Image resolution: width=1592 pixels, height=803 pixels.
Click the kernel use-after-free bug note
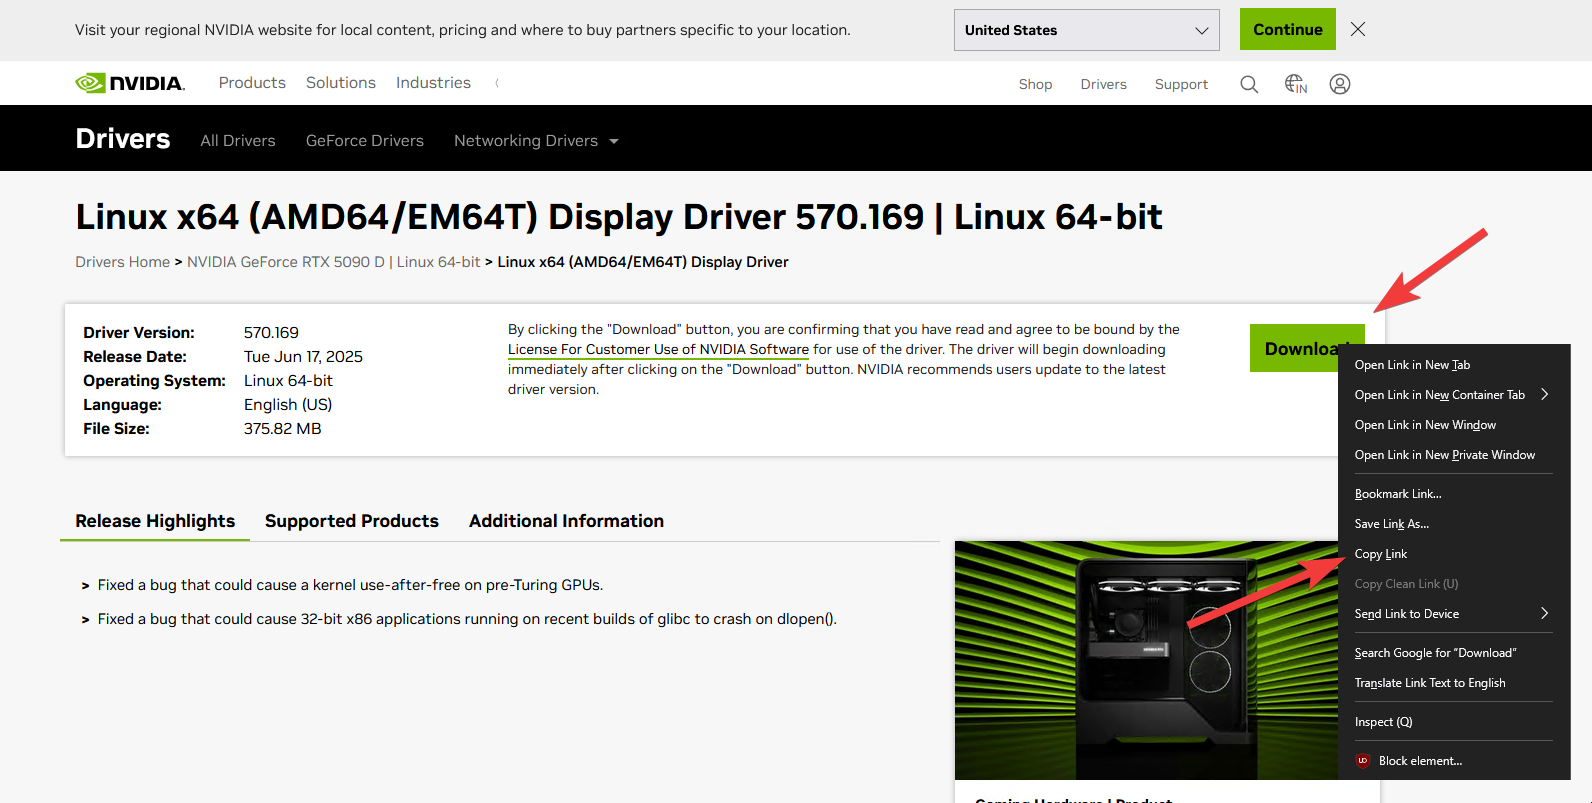[350, 585]
